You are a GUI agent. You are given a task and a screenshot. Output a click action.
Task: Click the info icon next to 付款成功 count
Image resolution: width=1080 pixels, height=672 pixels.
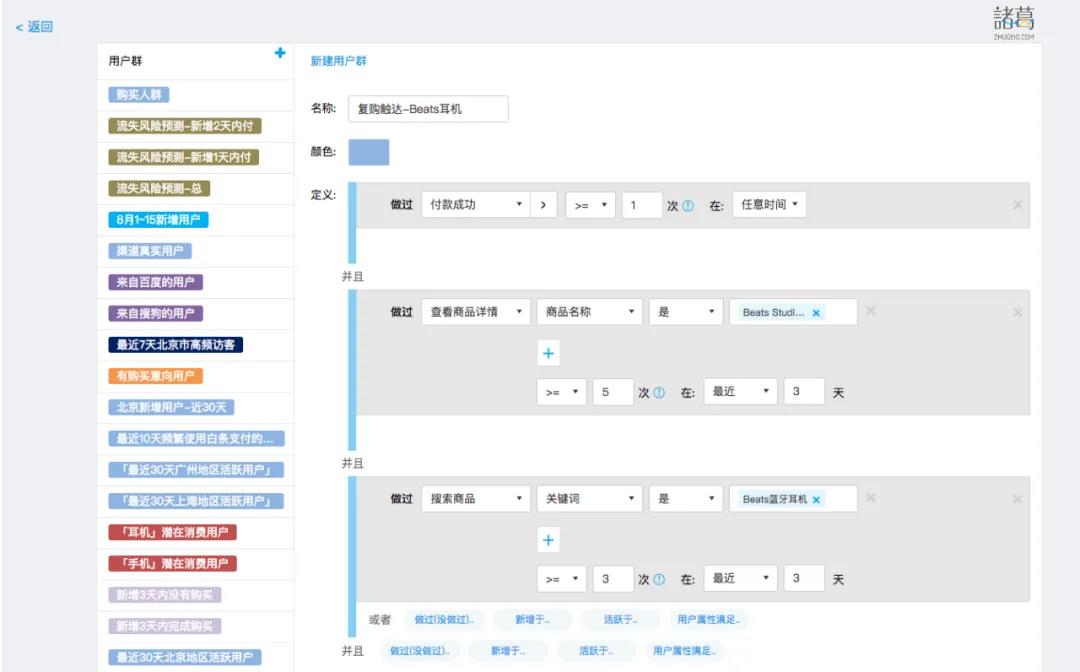point(688,206)
